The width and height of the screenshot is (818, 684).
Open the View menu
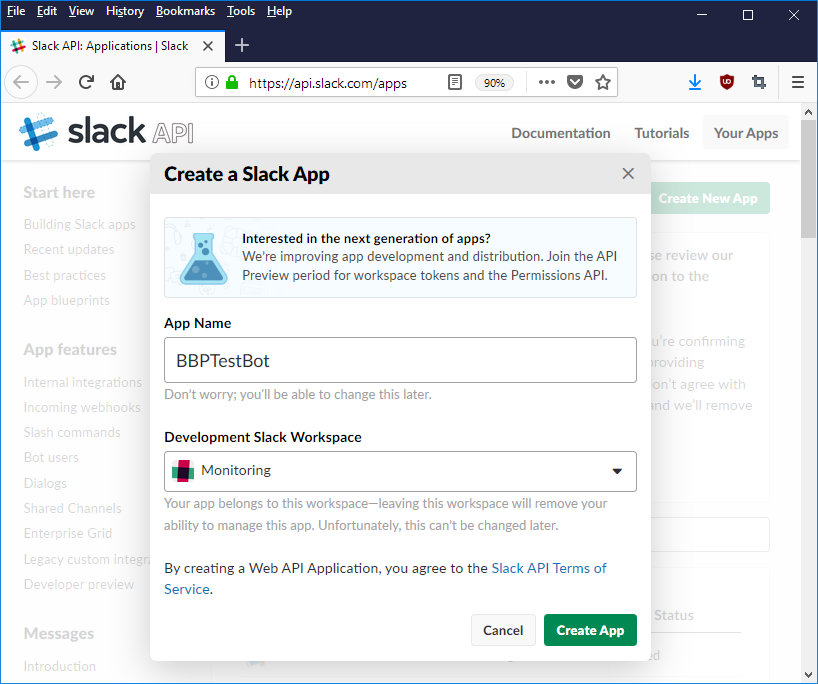click(x=81, y=11)
